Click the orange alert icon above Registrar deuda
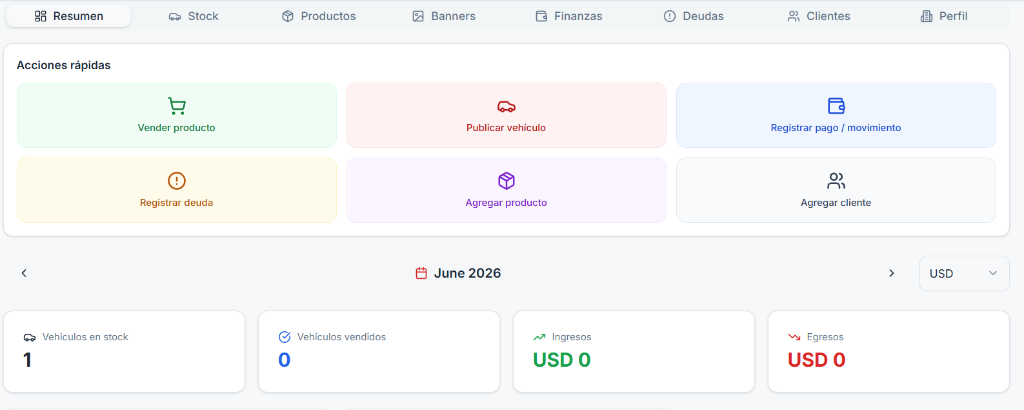Image resolution: width=1024 pixels, height=410 pixels. click(x=176, y=181)
